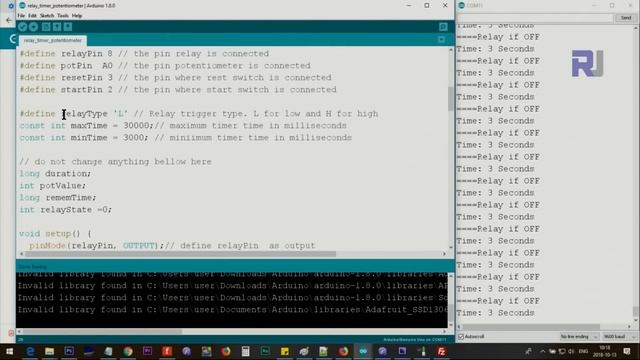Screen dimensions: 640x360
Task: Open the No line ending dropdown
Action: point(578,337)
